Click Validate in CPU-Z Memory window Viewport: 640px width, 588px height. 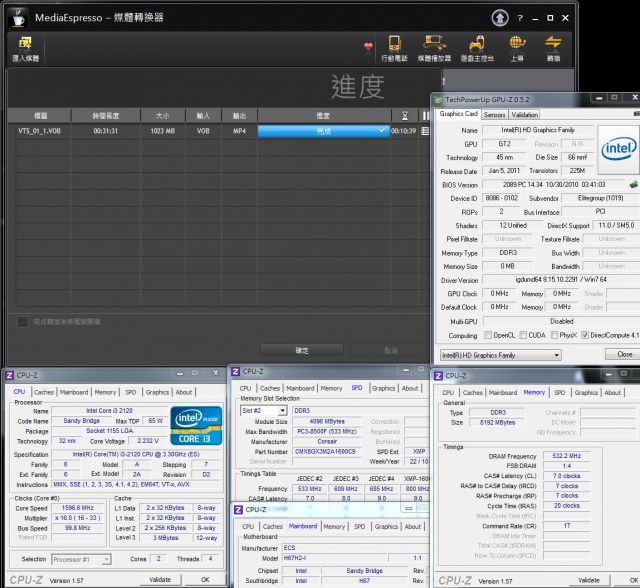tap(589, 580)
